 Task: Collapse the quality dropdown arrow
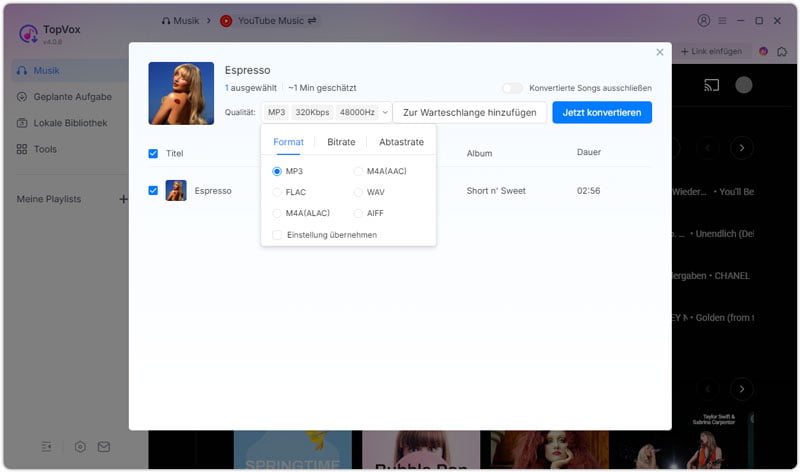tap(385, 112)
